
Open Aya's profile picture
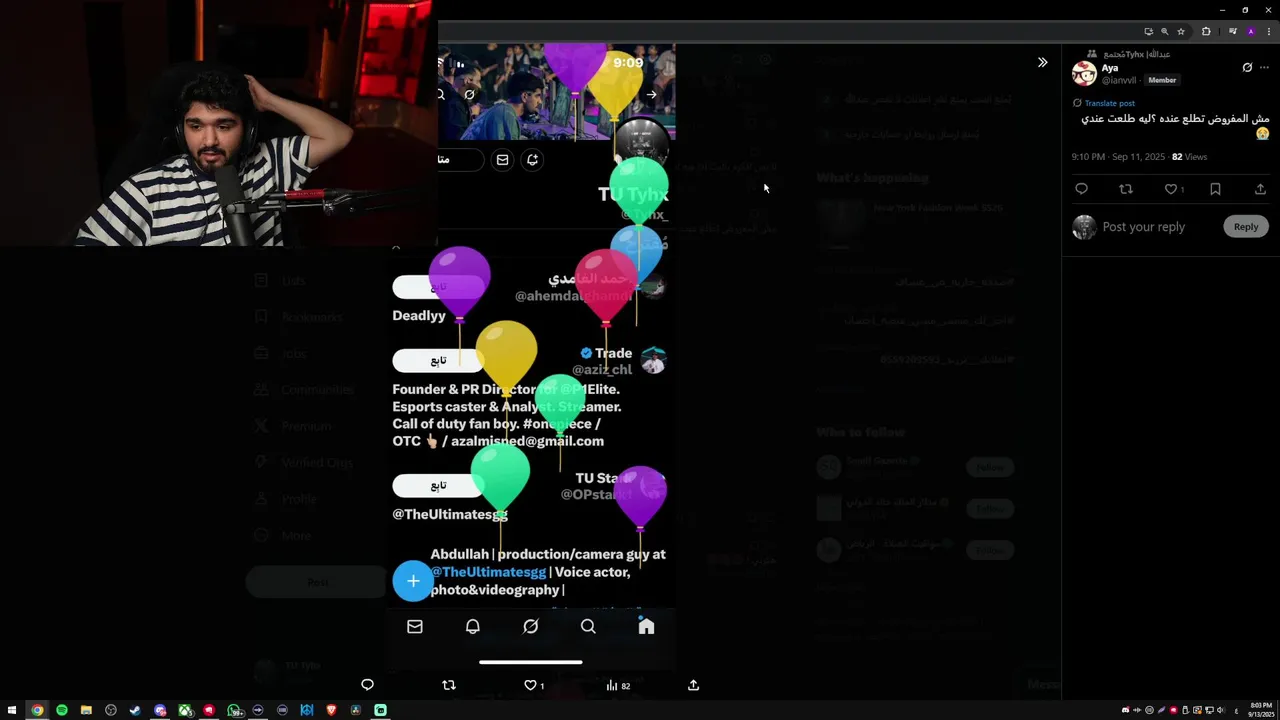point(1084,73)
